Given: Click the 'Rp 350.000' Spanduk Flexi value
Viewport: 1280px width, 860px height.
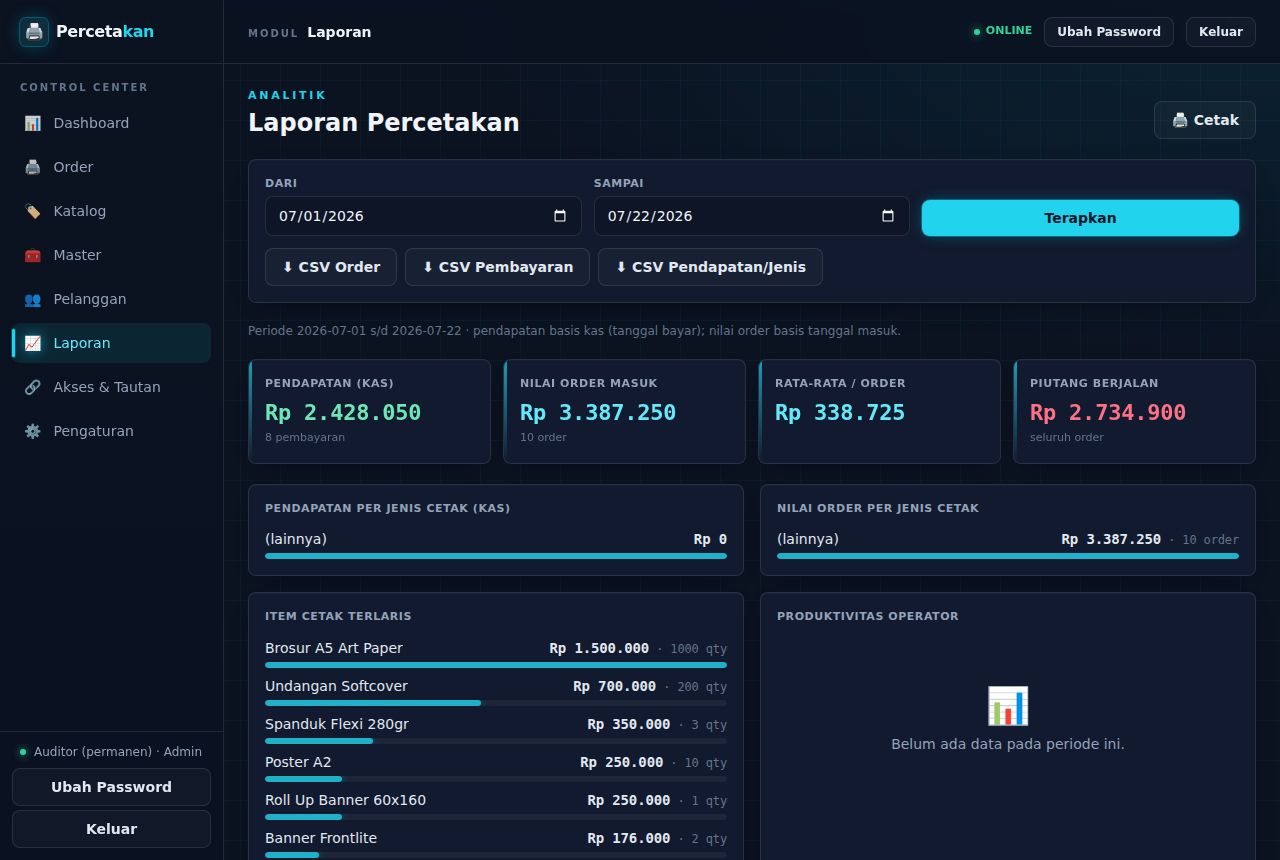Looking at the screenshot, I should 629,724.
